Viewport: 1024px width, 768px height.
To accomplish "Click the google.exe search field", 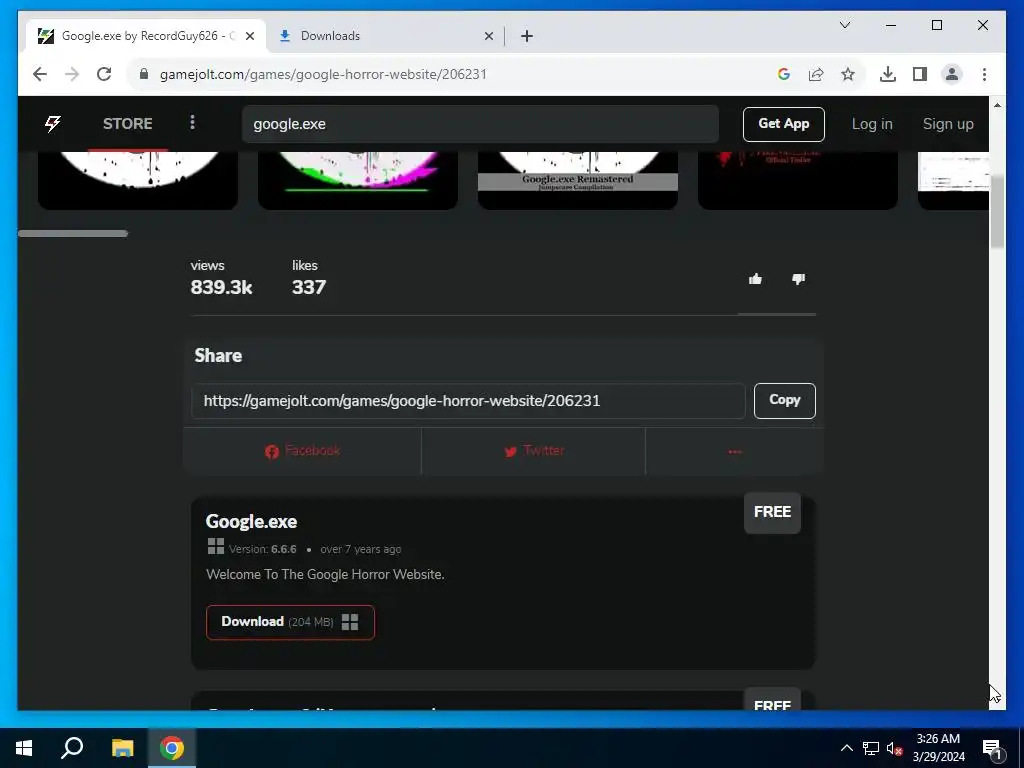I will coord(480,124).
